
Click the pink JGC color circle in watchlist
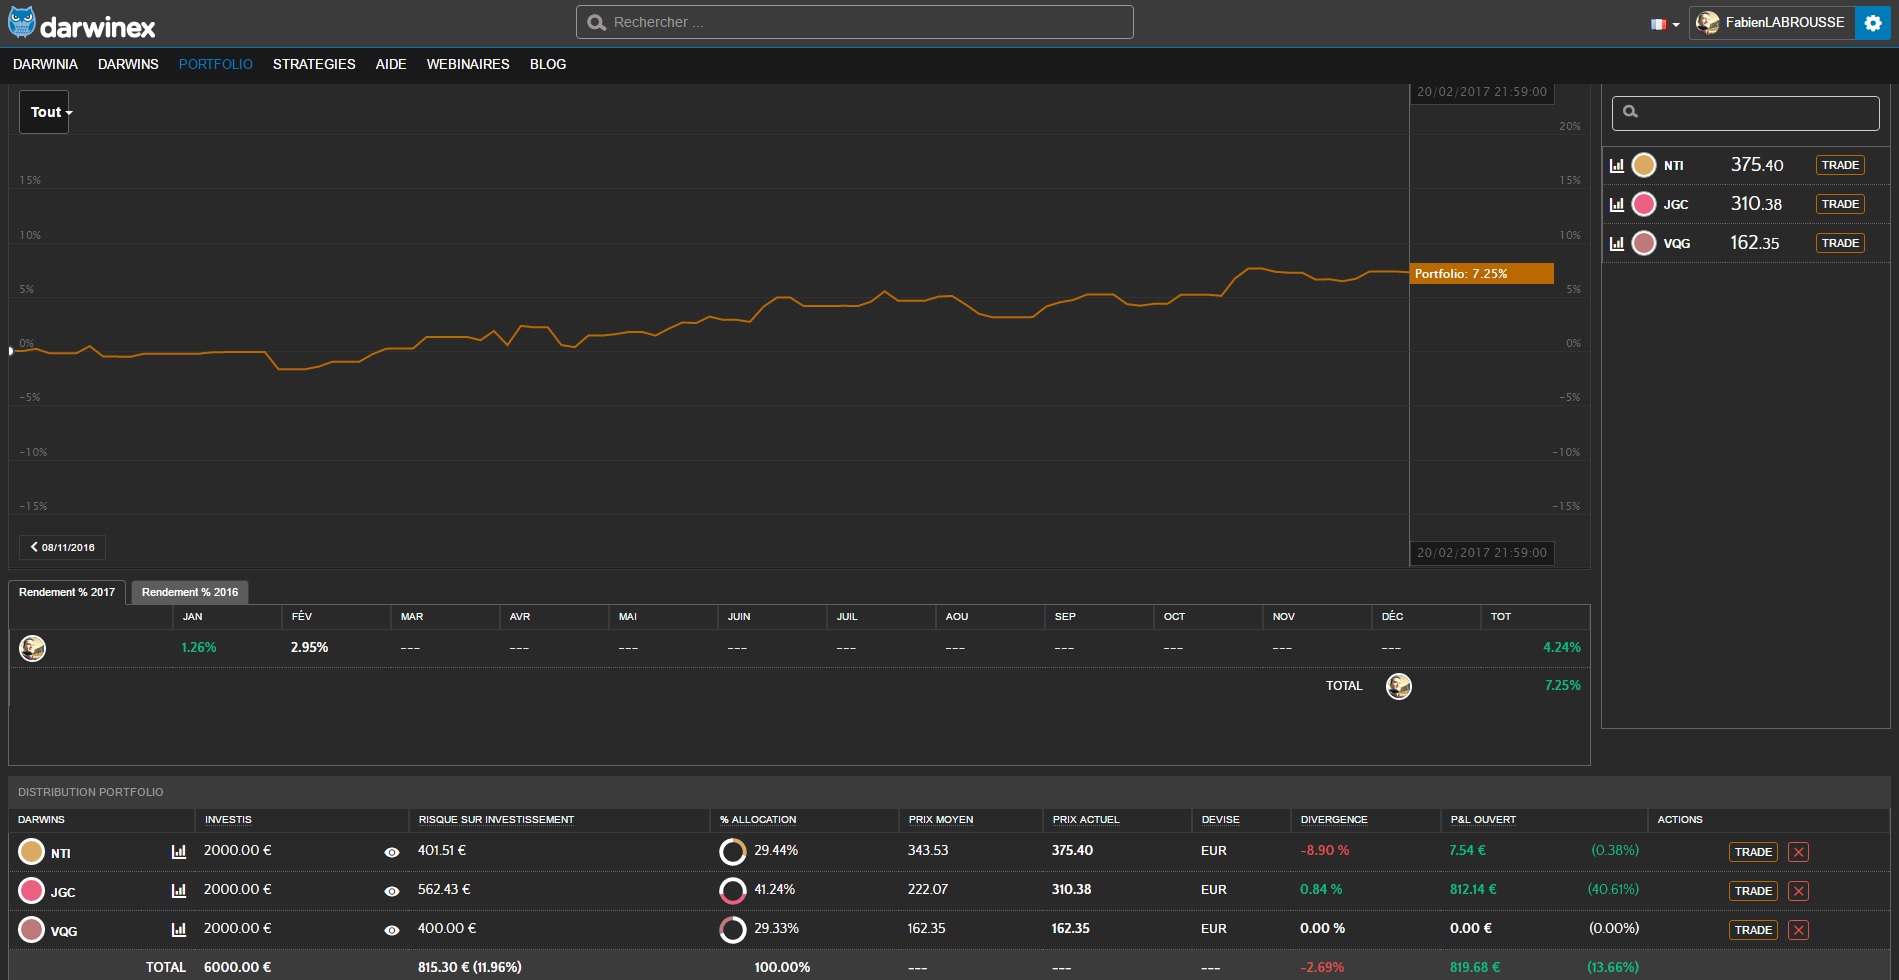[x=1644, y=204]
